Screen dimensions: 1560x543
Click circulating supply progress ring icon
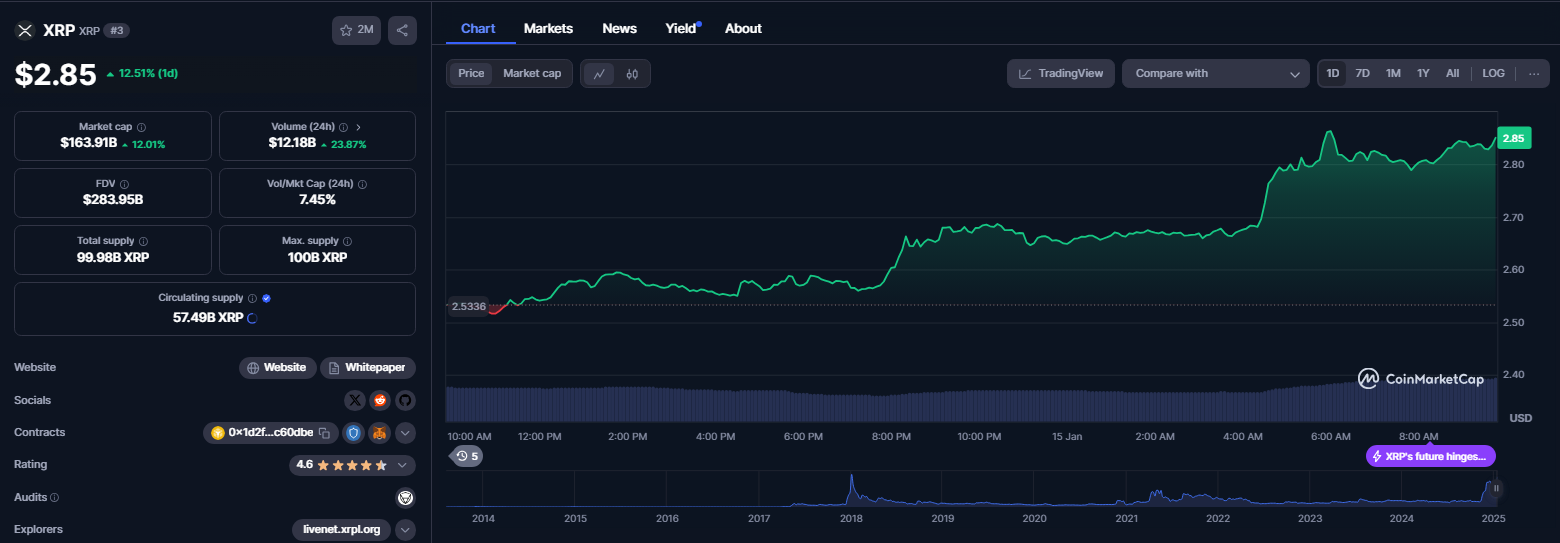coord(252,318)
